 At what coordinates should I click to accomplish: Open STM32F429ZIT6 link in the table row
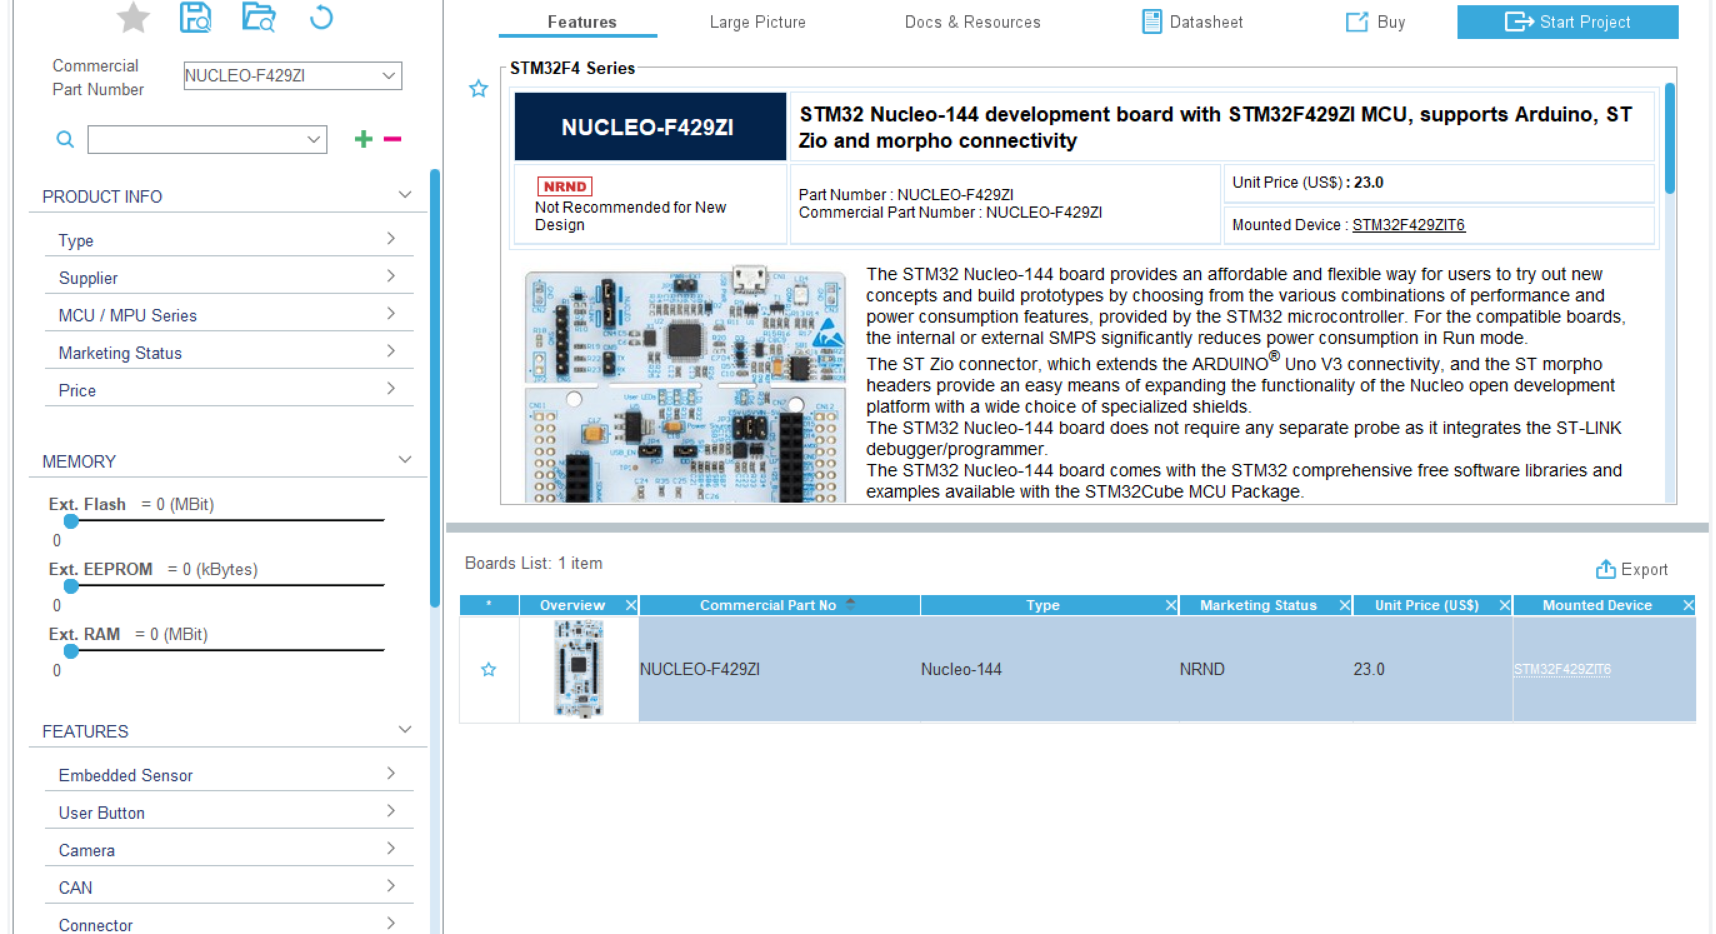pos(1562,669)
